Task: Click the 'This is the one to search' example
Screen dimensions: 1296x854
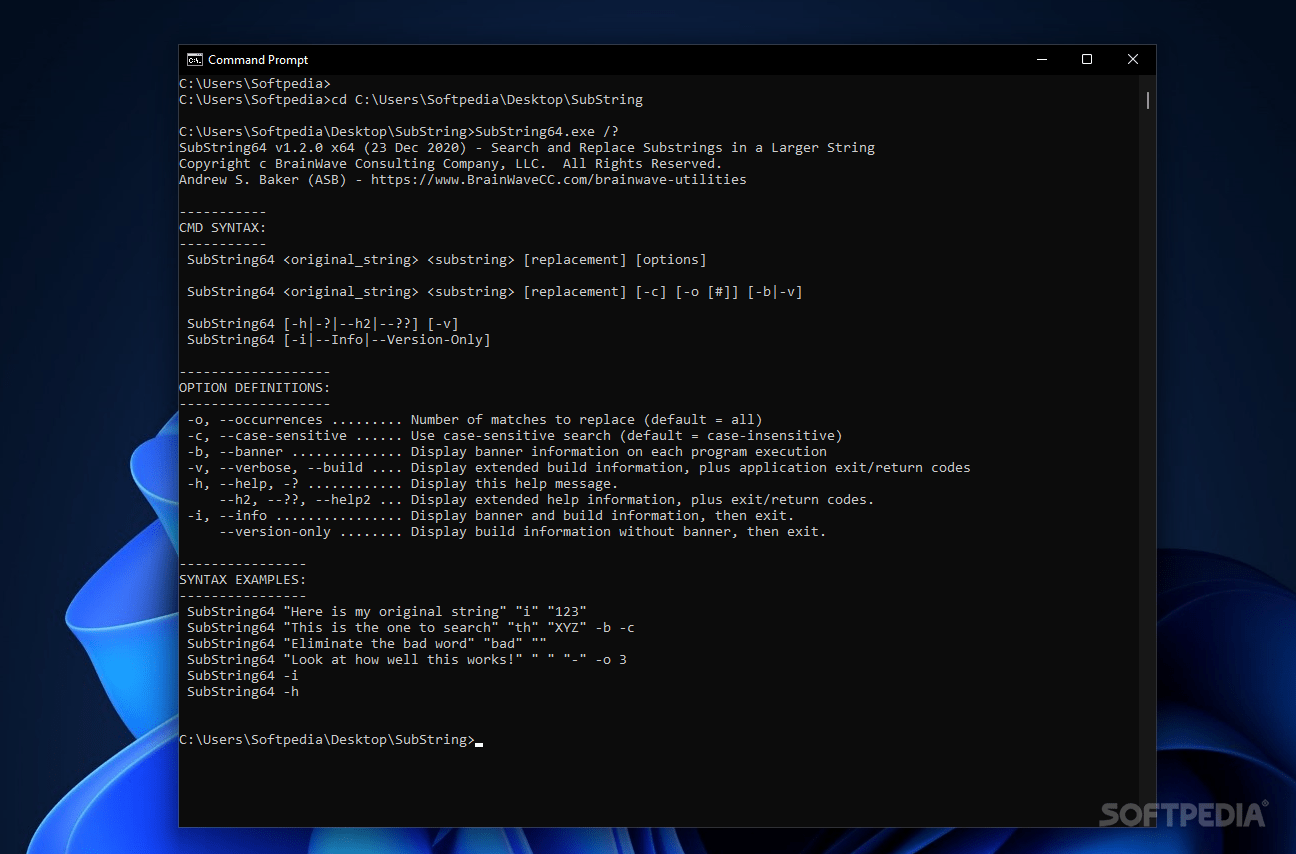Action: (411, 628)
